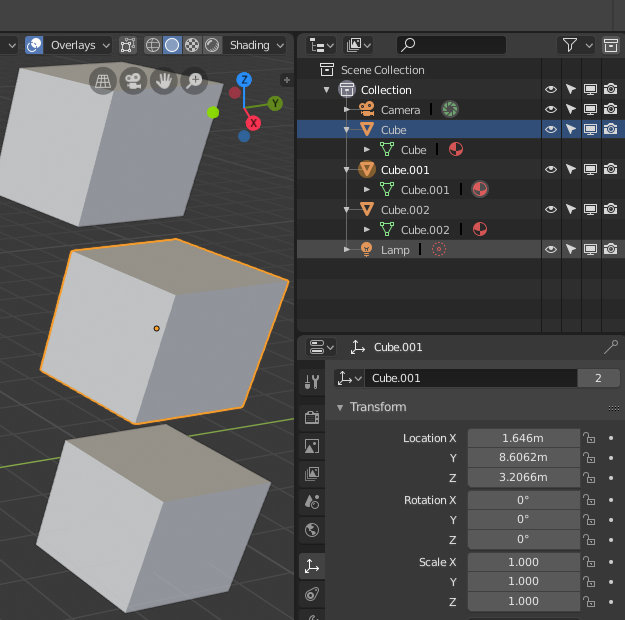The height and width of the screenshot is (620, 625).
Task: Click the pan hand icon in viewport
Action: click(x=164, y=81)
